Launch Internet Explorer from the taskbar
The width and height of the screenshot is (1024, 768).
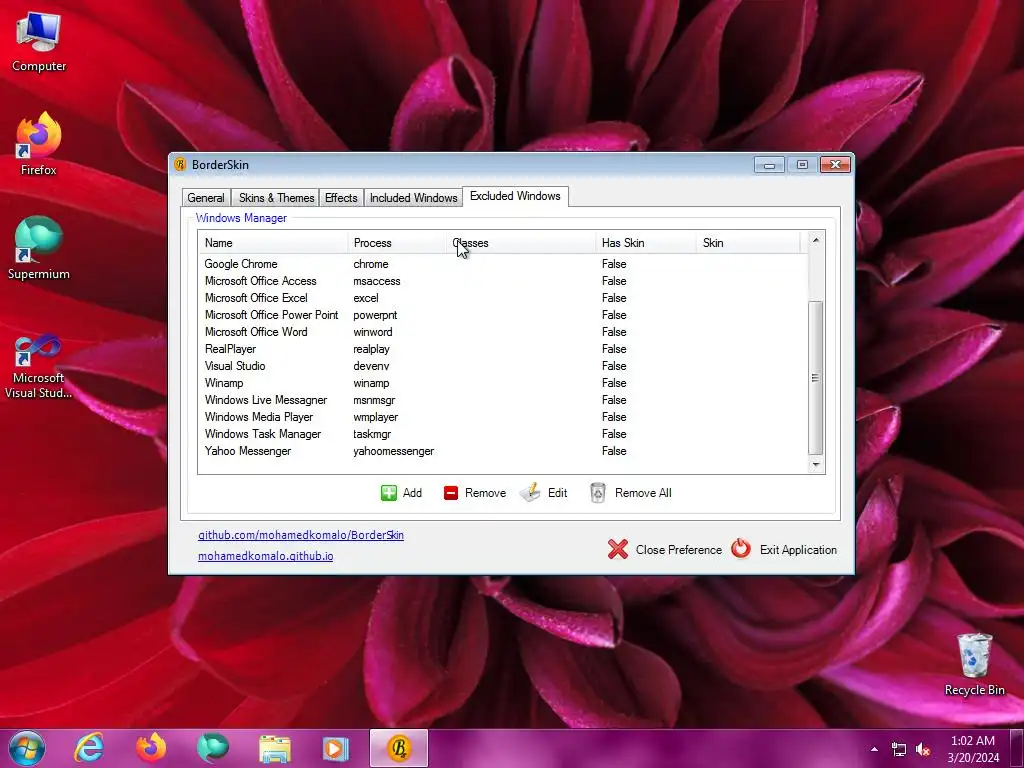click(89, 748)
